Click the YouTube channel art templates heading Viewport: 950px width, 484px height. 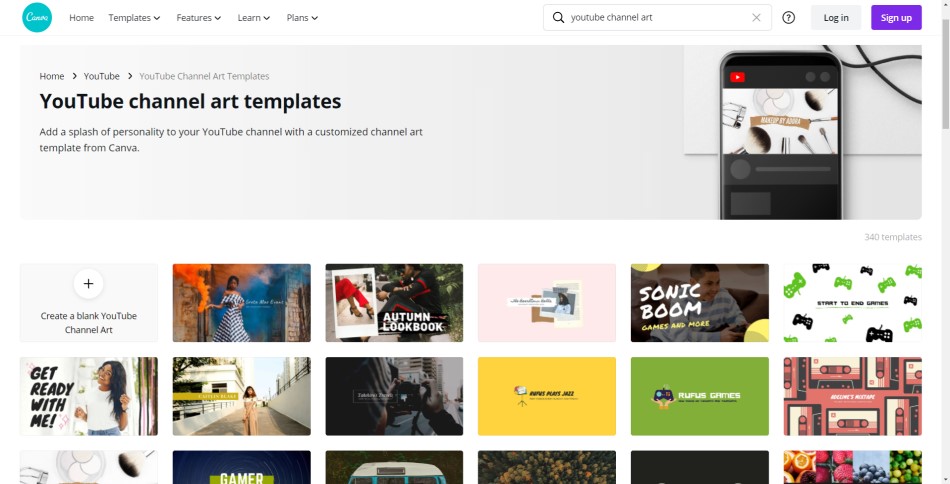pyautogui.click(x=190, y=101)
